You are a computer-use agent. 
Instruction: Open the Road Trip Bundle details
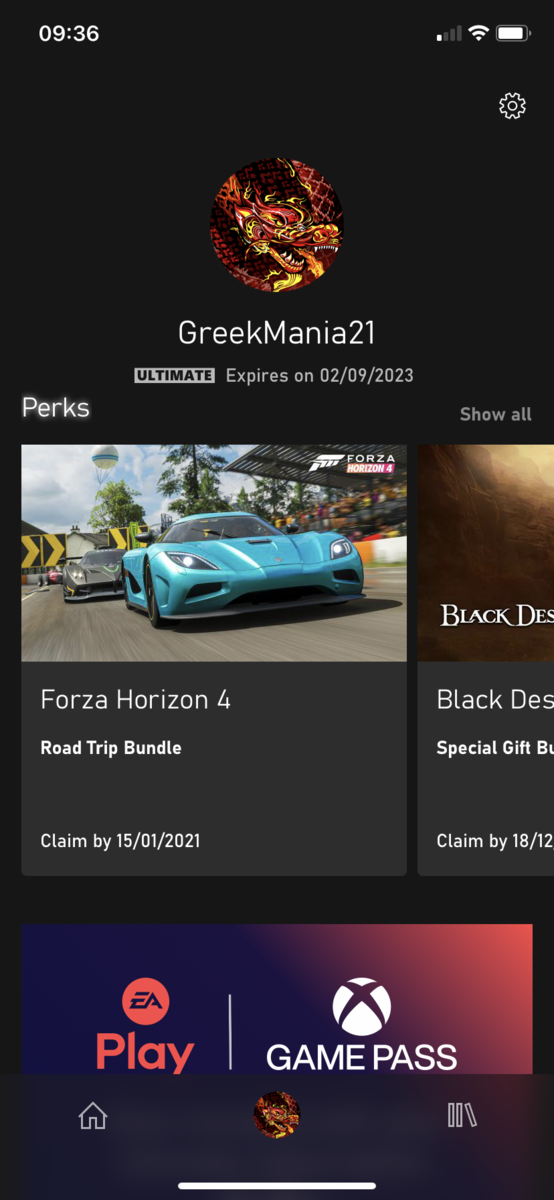111,748
